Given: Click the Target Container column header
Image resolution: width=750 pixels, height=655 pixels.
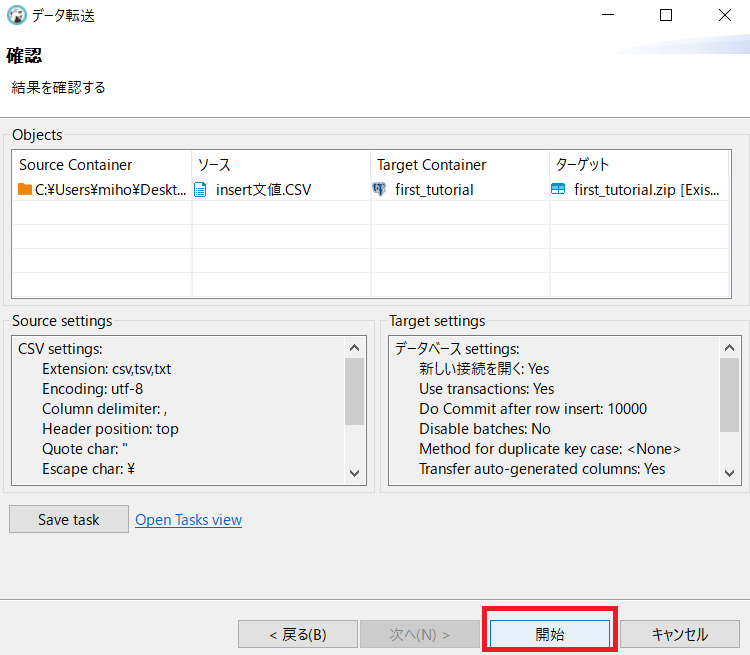Looking at the screenshot, I should [460, 165].
